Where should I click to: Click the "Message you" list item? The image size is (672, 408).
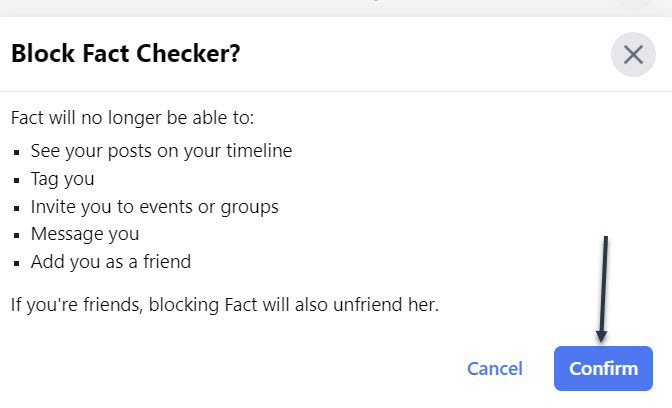tap(85, 234)
